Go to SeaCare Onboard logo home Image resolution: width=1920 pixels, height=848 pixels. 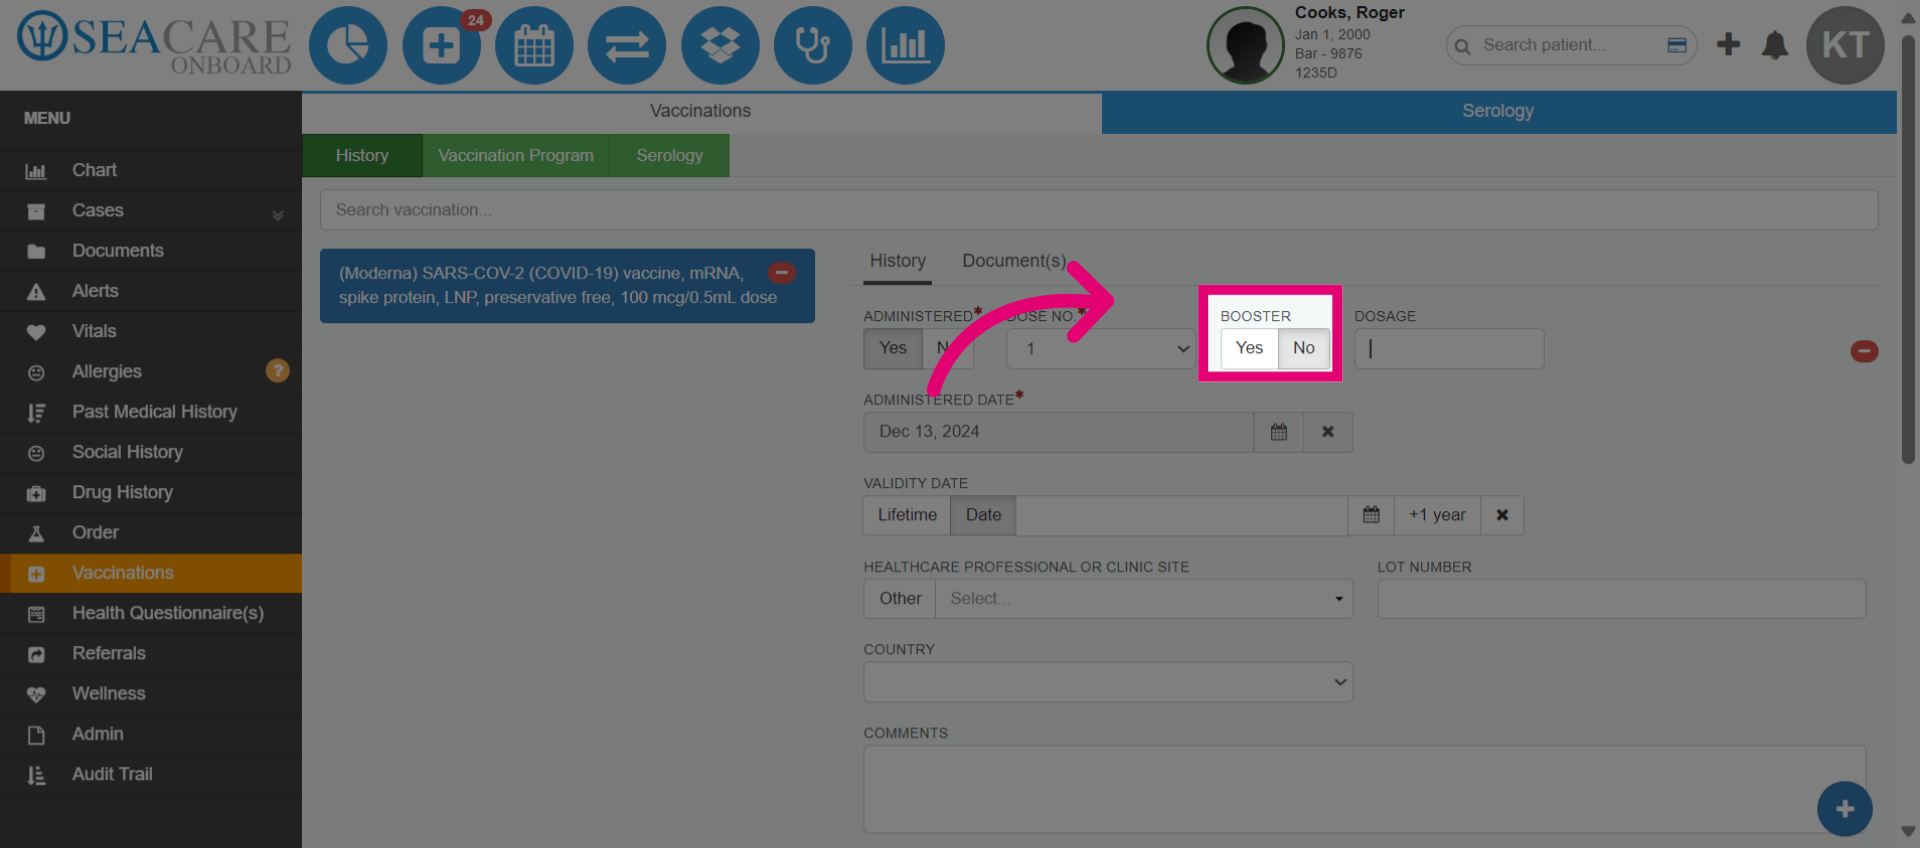(154, 44)
